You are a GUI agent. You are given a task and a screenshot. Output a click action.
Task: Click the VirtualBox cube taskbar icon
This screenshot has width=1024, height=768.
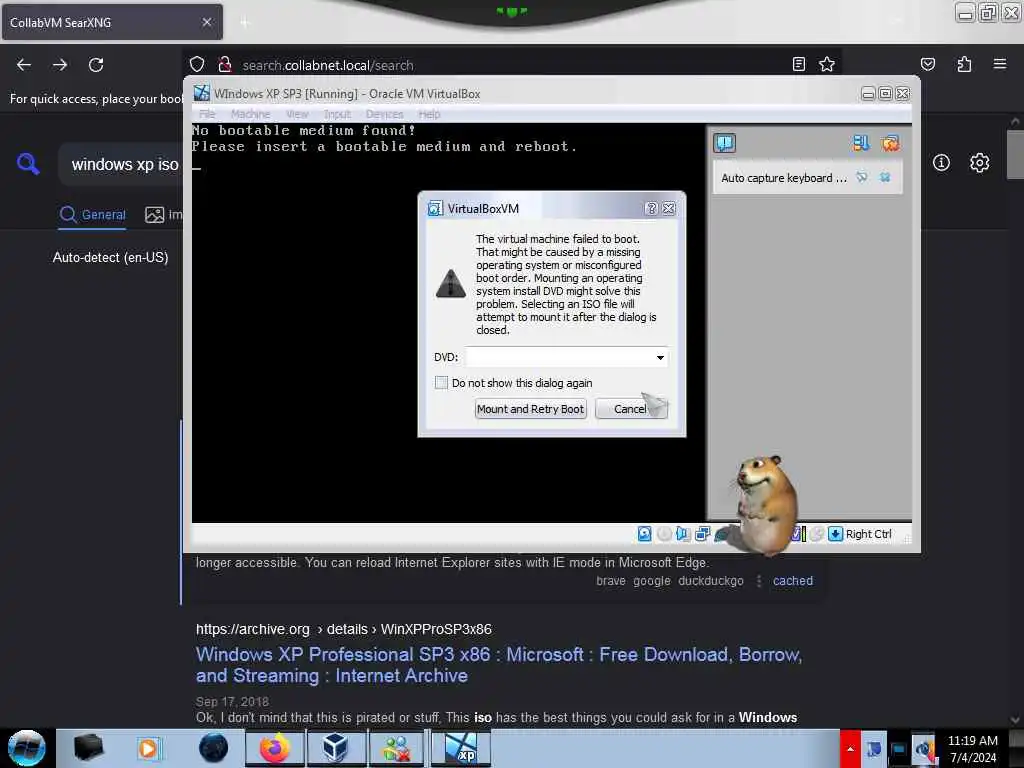pos(335,748)
